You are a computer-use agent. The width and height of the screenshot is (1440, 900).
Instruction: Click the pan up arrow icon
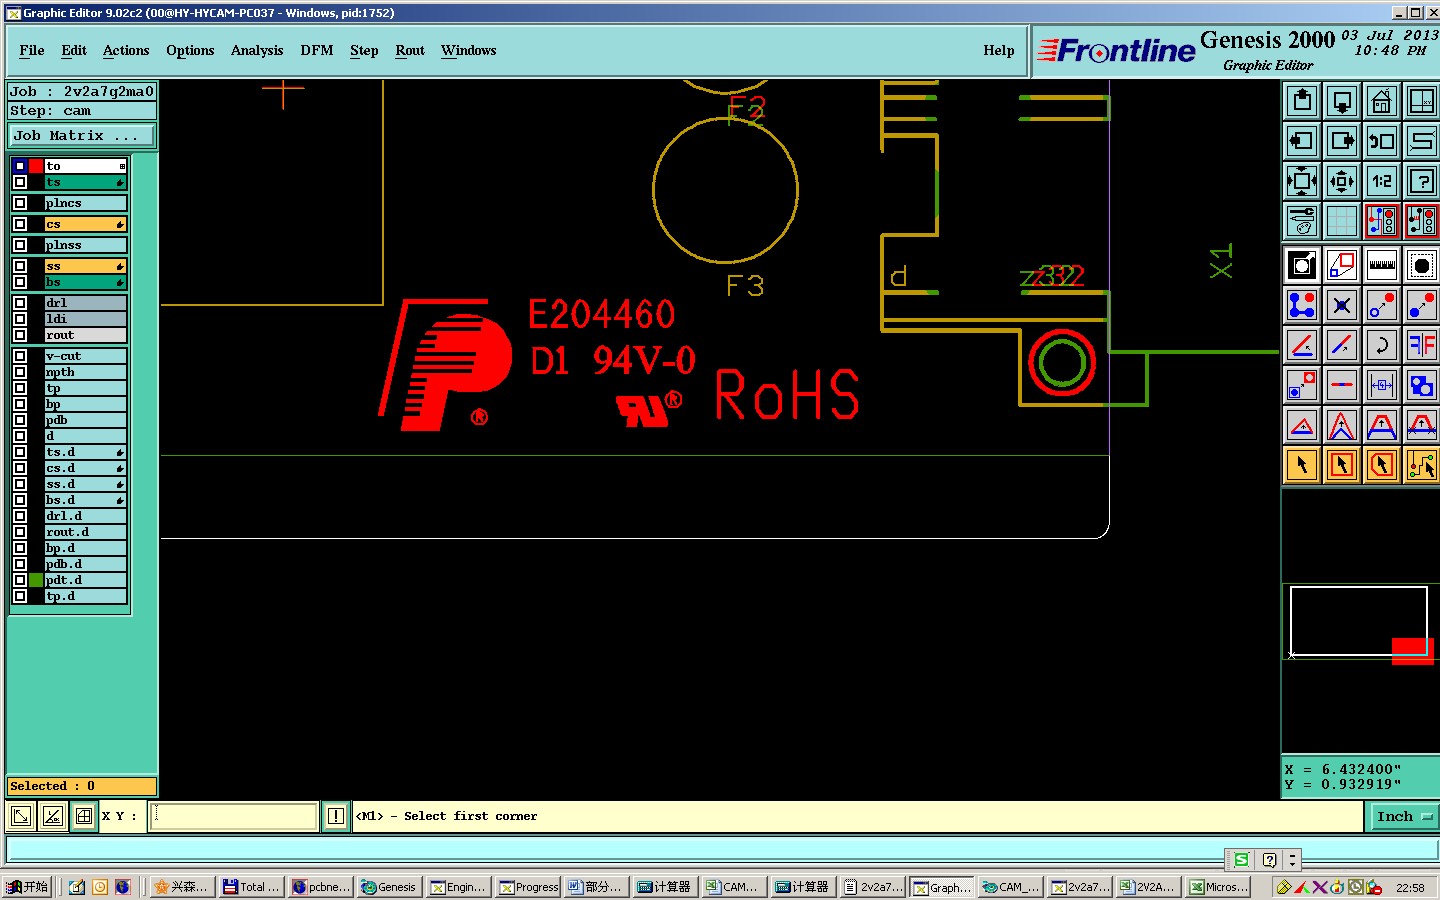pos(1302,101)
